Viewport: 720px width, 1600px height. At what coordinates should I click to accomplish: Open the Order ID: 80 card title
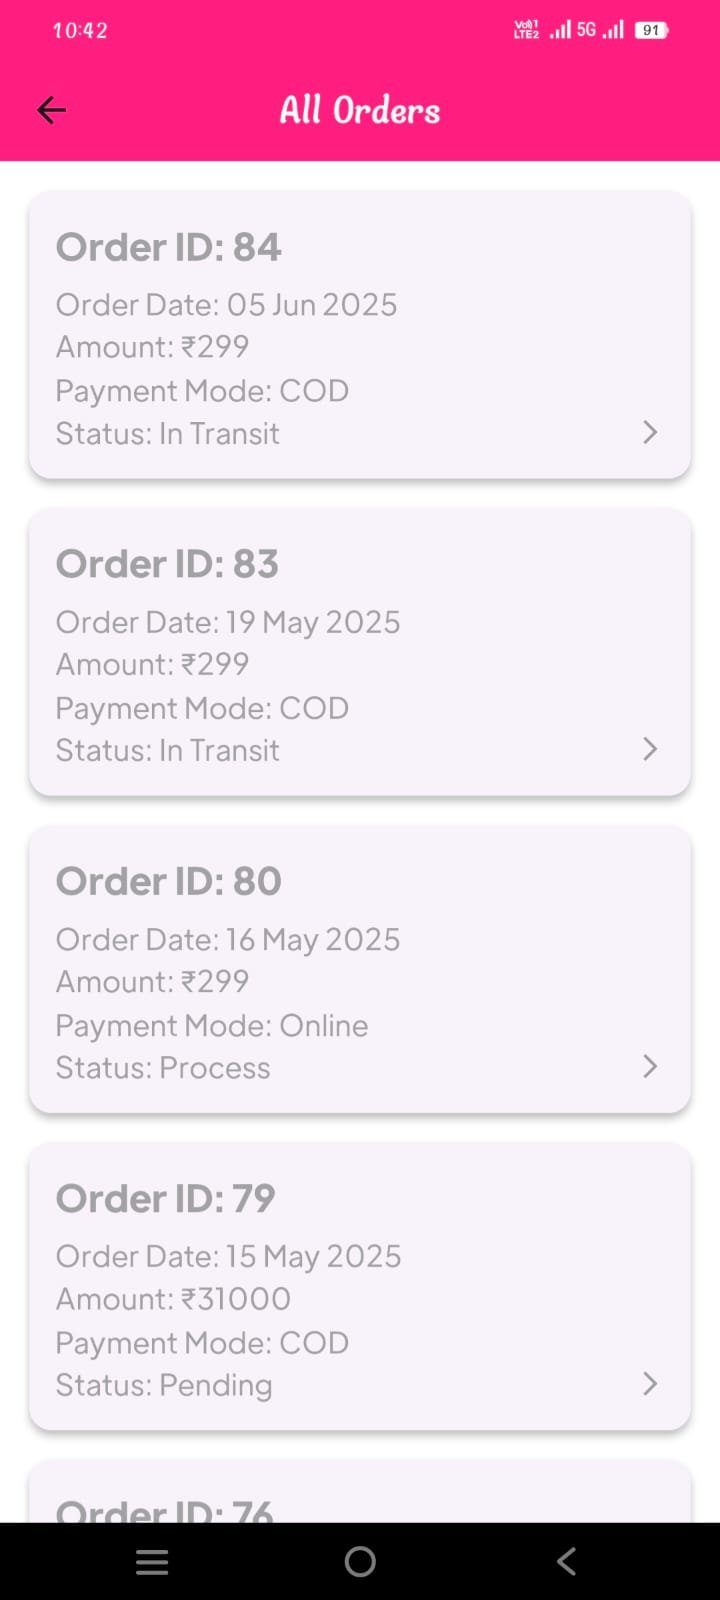point(168,881)
